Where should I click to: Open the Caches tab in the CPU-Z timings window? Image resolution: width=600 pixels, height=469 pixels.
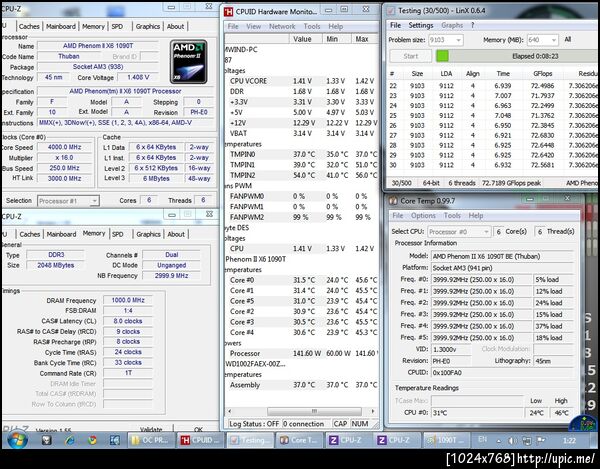(29, 234)
